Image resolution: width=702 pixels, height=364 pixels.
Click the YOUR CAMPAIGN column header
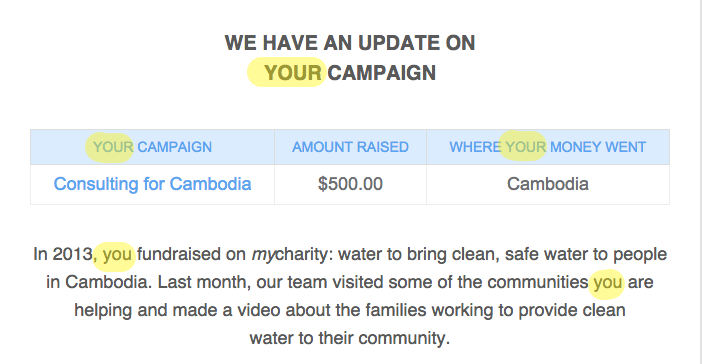(152, 147)
